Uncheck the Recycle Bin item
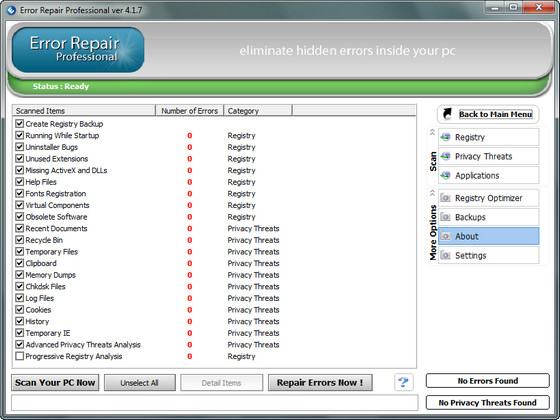 20,240
